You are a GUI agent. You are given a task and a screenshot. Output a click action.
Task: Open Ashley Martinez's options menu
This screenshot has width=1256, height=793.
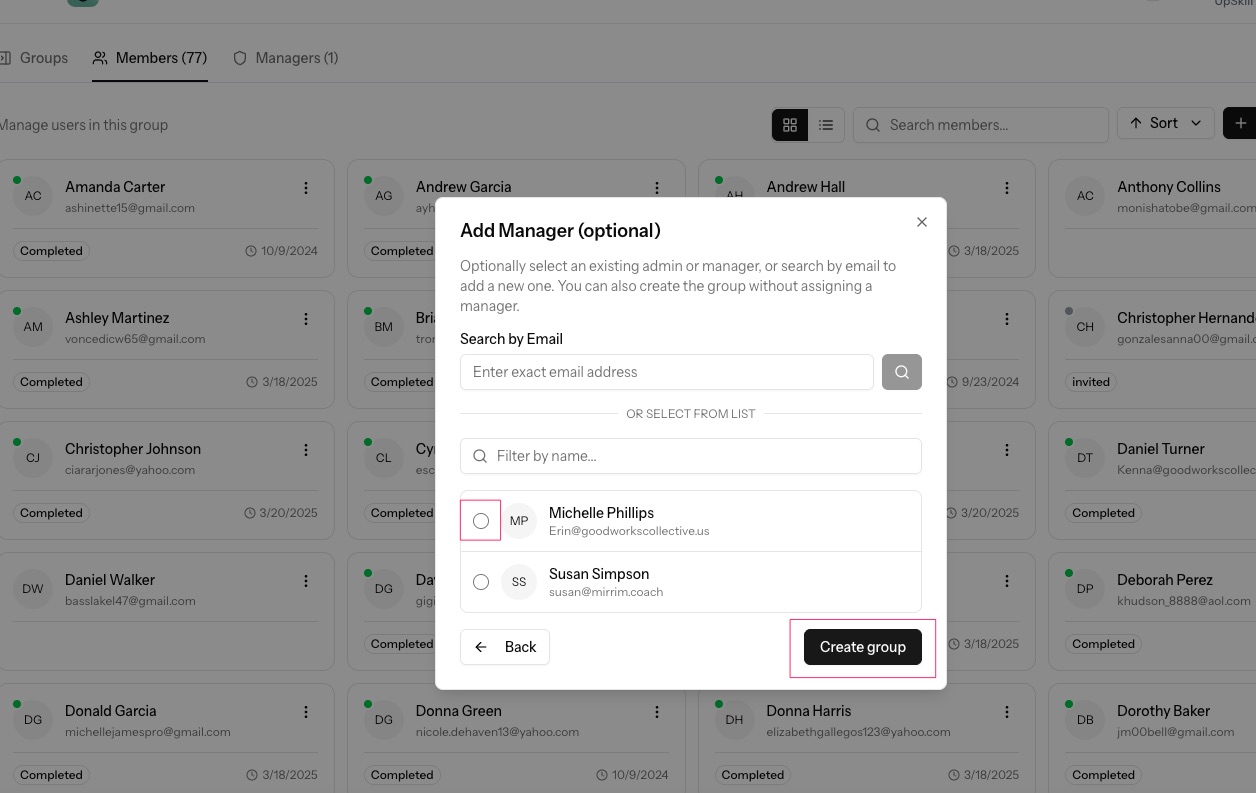coord(306,319)
